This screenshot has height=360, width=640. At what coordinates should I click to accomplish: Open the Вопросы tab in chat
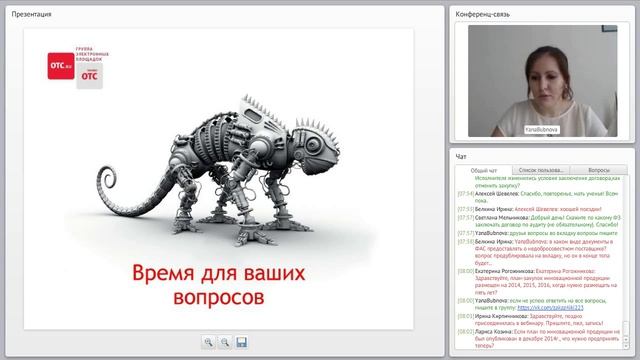599,170
